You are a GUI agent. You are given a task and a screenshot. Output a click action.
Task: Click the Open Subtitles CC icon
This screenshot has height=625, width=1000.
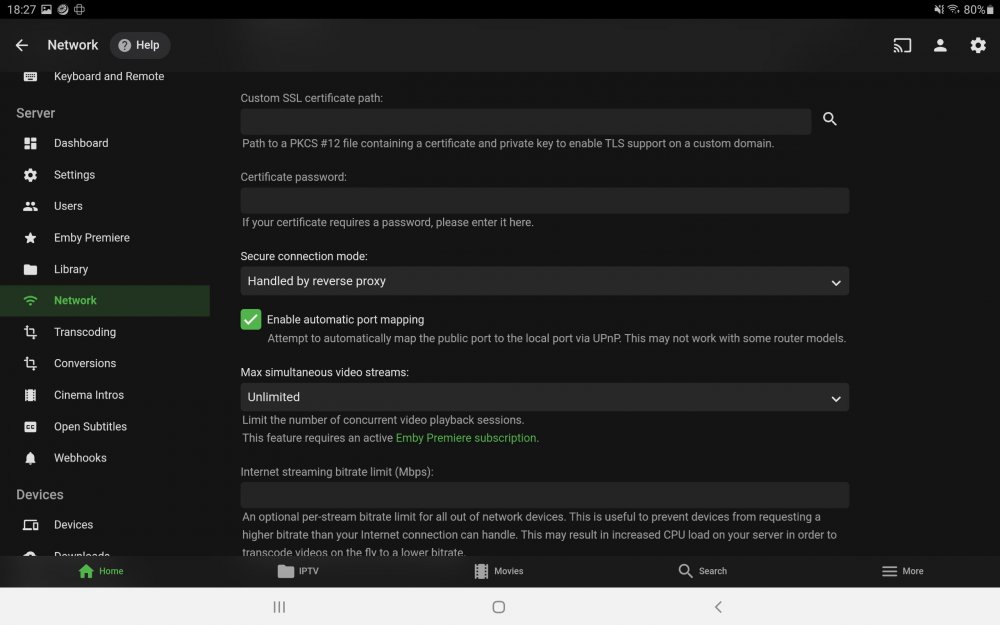(30, 427)
